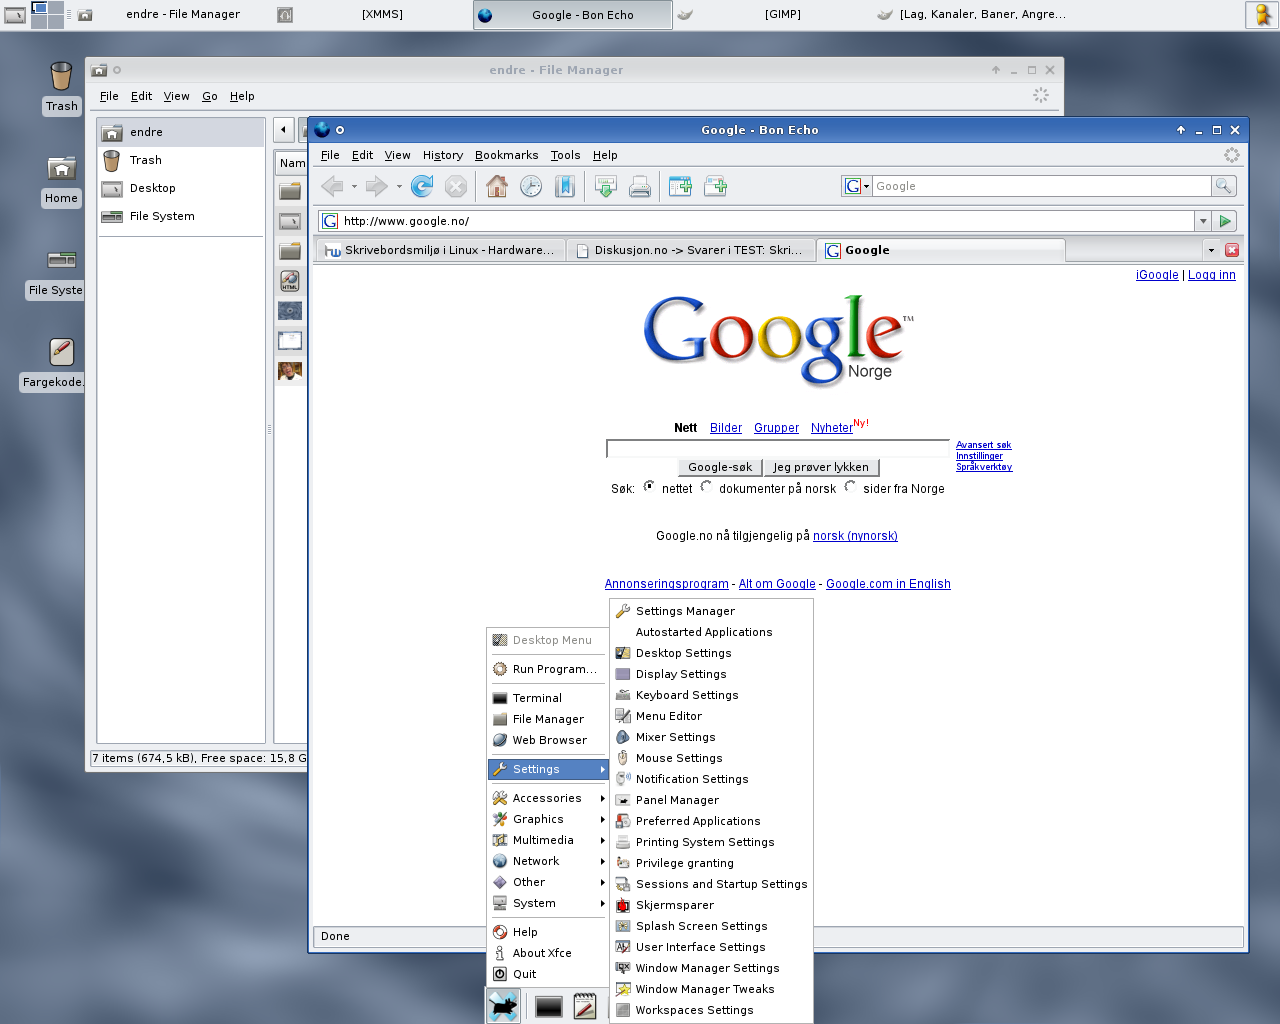Select File System in File Manager sidebar
The image size is (1280, 1024).
click(x=181, y=216)
